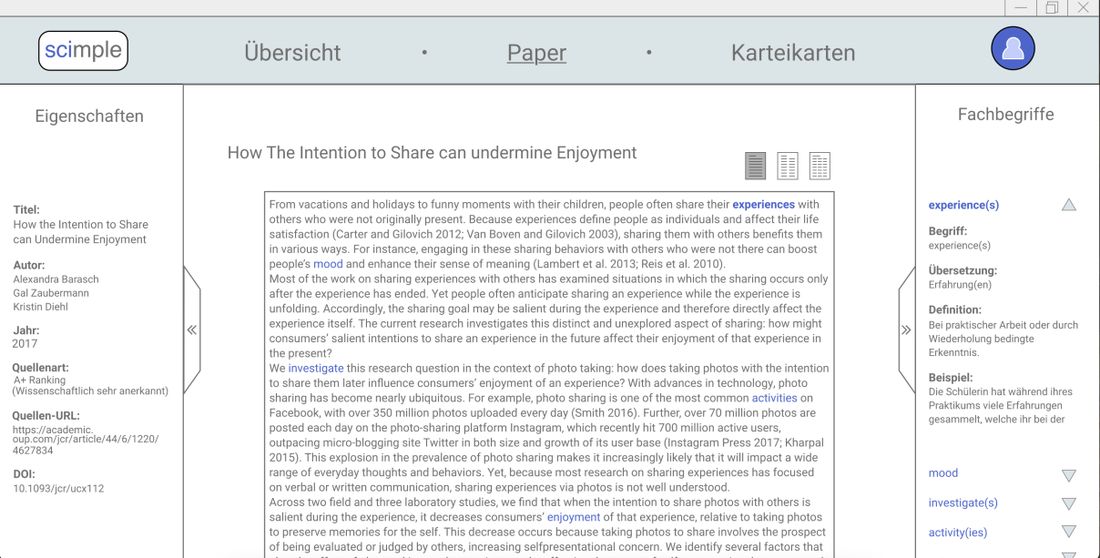
Task: Click highlighted word 'investigate' in paper text
Action: 316,368
